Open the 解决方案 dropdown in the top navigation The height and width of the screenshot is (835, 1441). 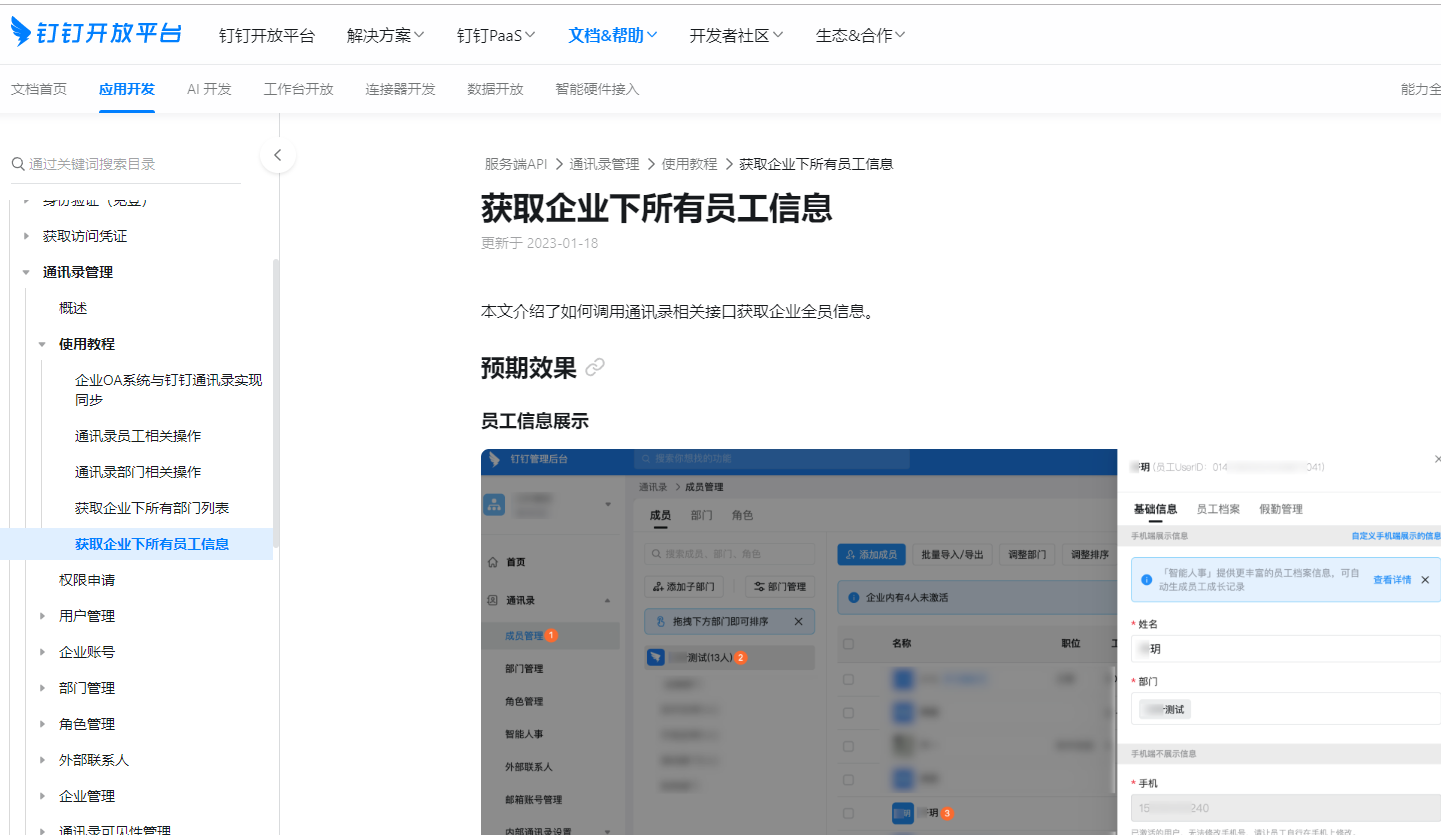coord(386,35)
